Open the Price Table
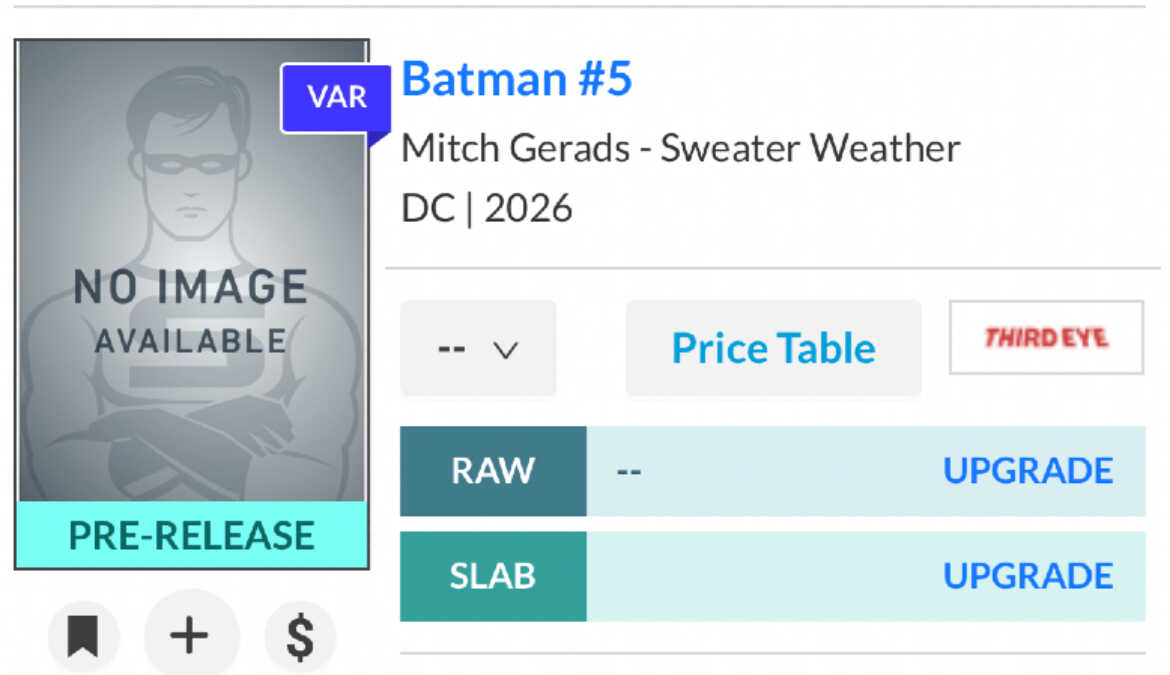 tap(773, 348)
